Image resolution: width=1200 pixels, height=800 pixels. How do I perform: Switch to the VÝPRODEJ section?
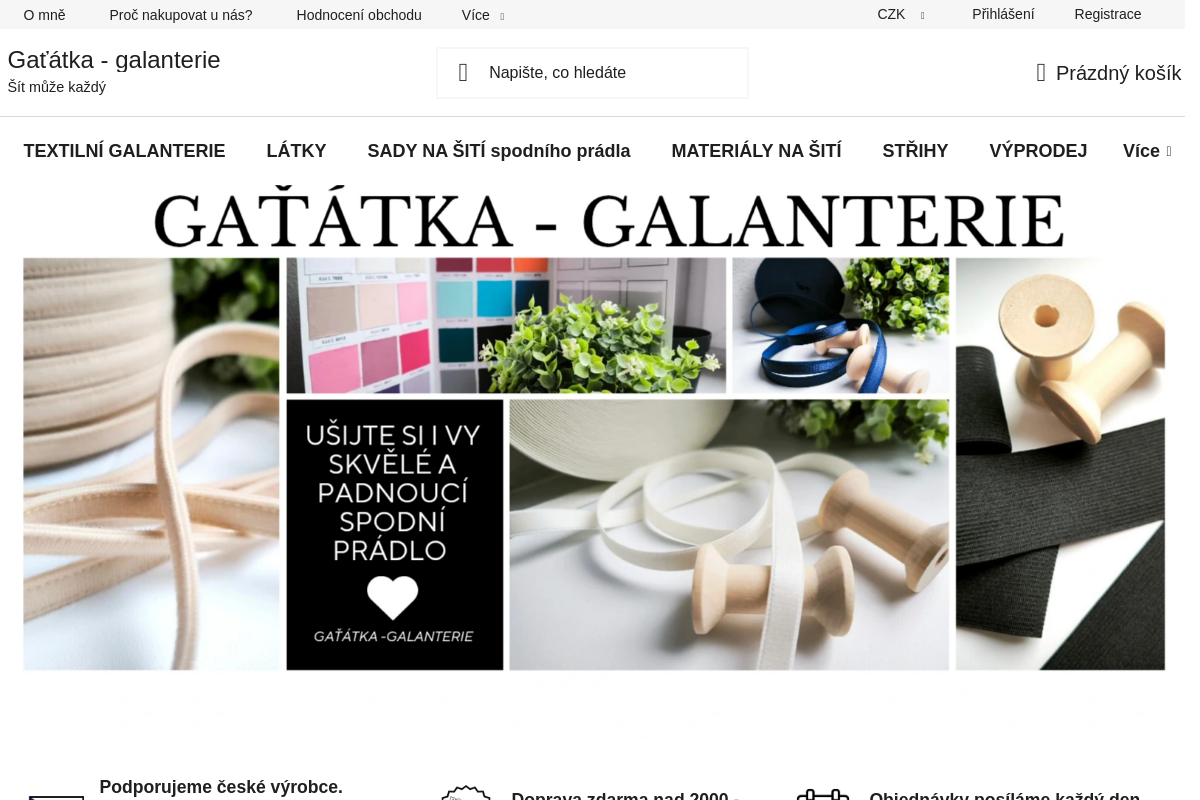pyautogui.click(x=1038, y=151)
